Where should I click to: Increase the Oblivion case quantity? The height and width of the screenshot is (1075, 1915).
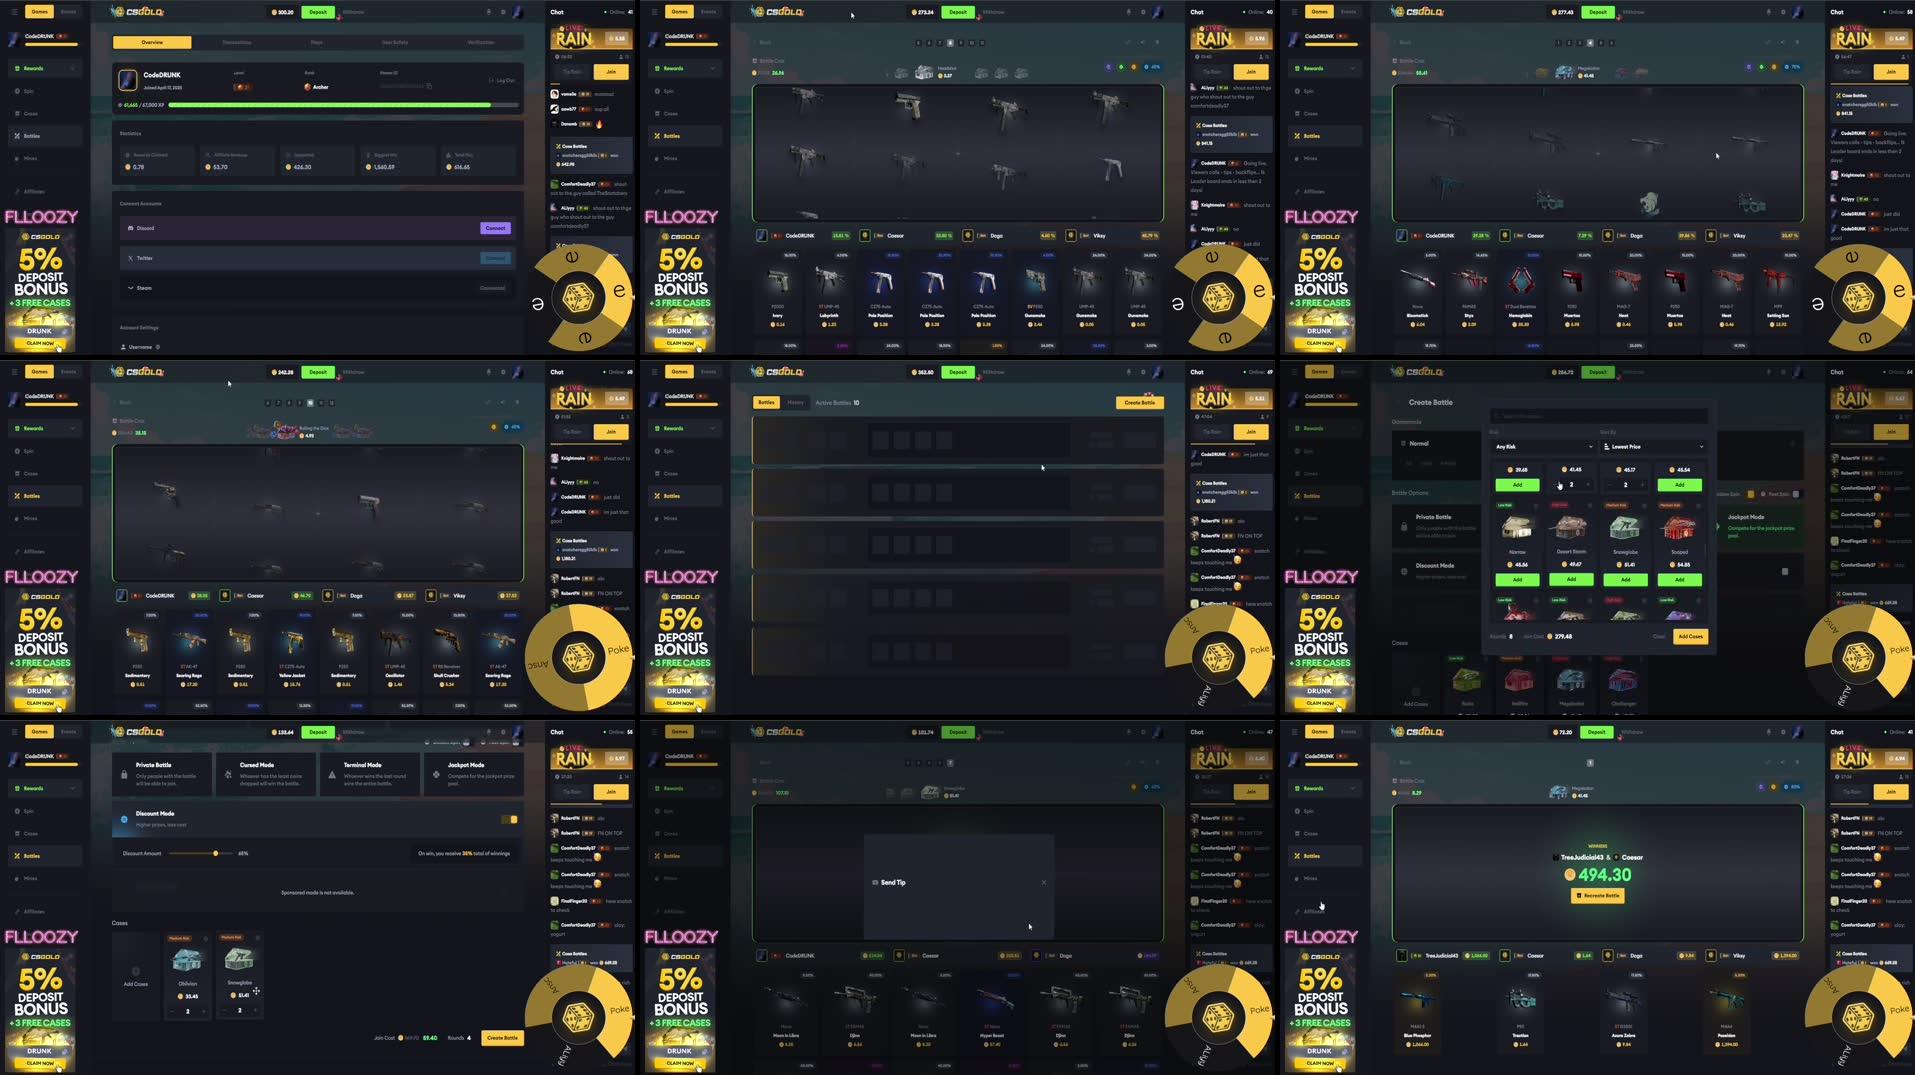[203, 1010]
